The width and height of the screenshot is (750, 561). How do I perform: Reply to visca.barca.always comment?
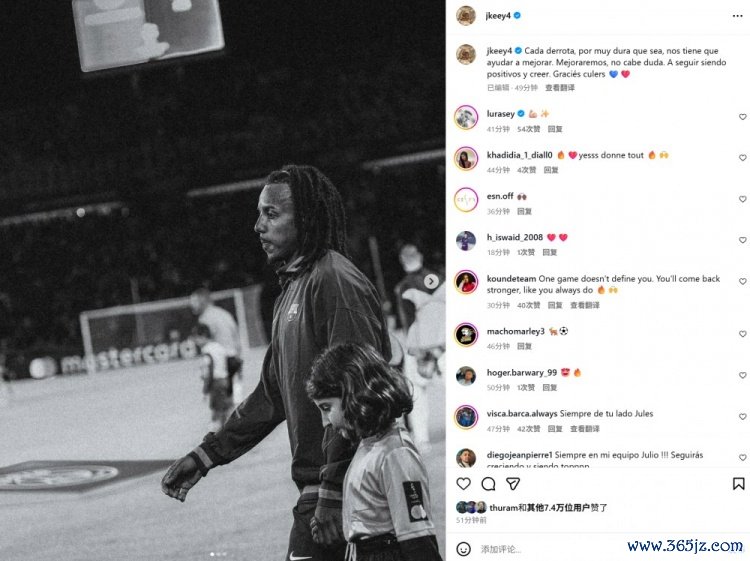pyautogui.click(x=554, y=429)
